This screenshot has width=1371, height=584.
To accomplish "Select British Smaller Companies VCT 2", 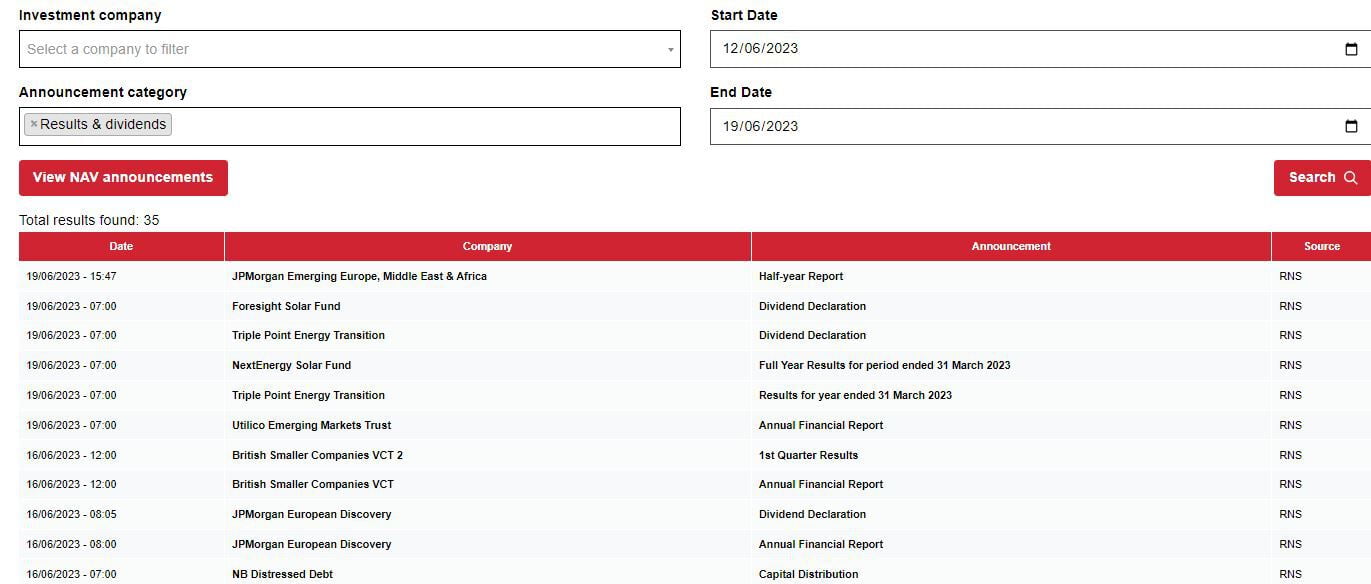I will (317, 455).
